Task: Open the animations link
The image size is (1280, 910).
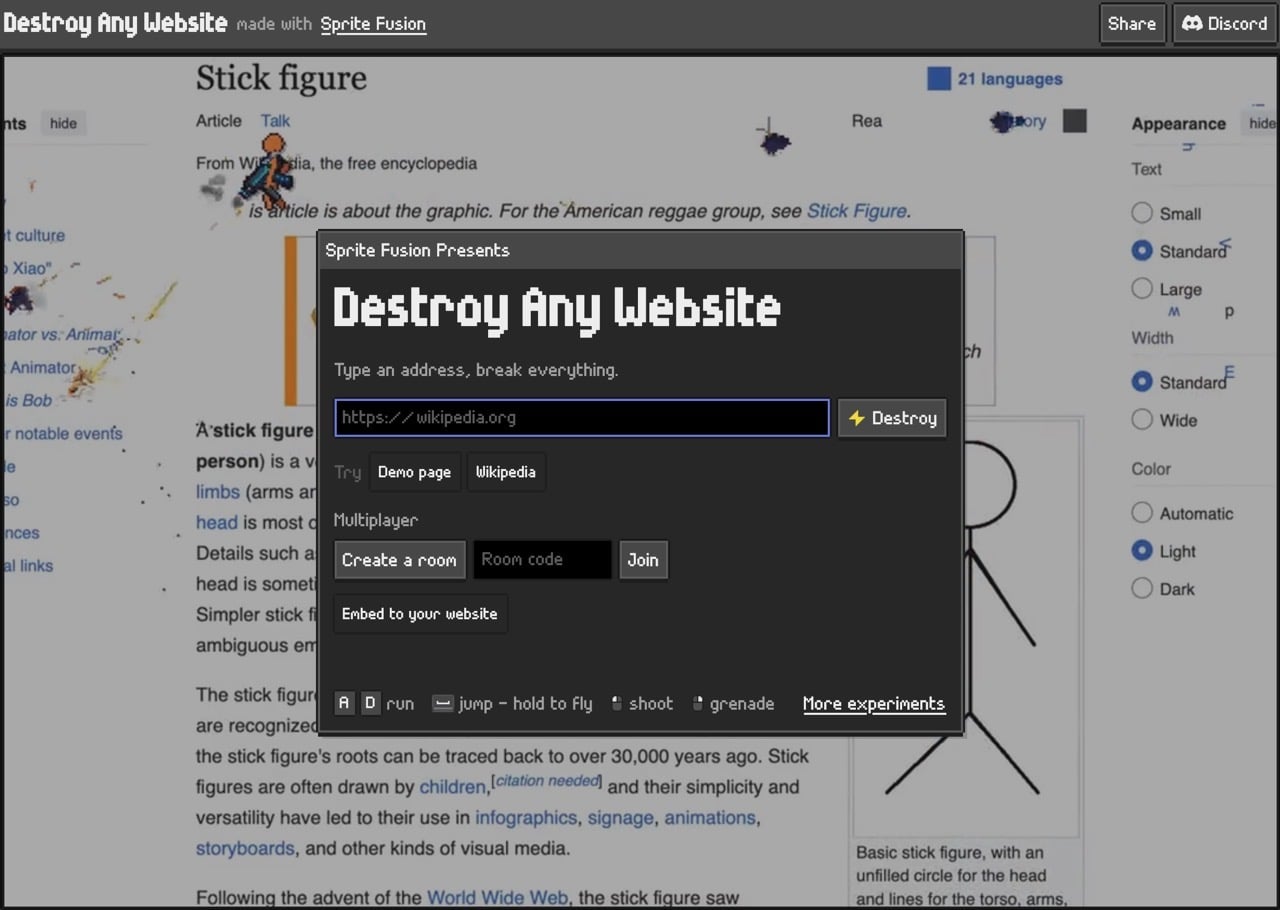Action: click(710, 818)
